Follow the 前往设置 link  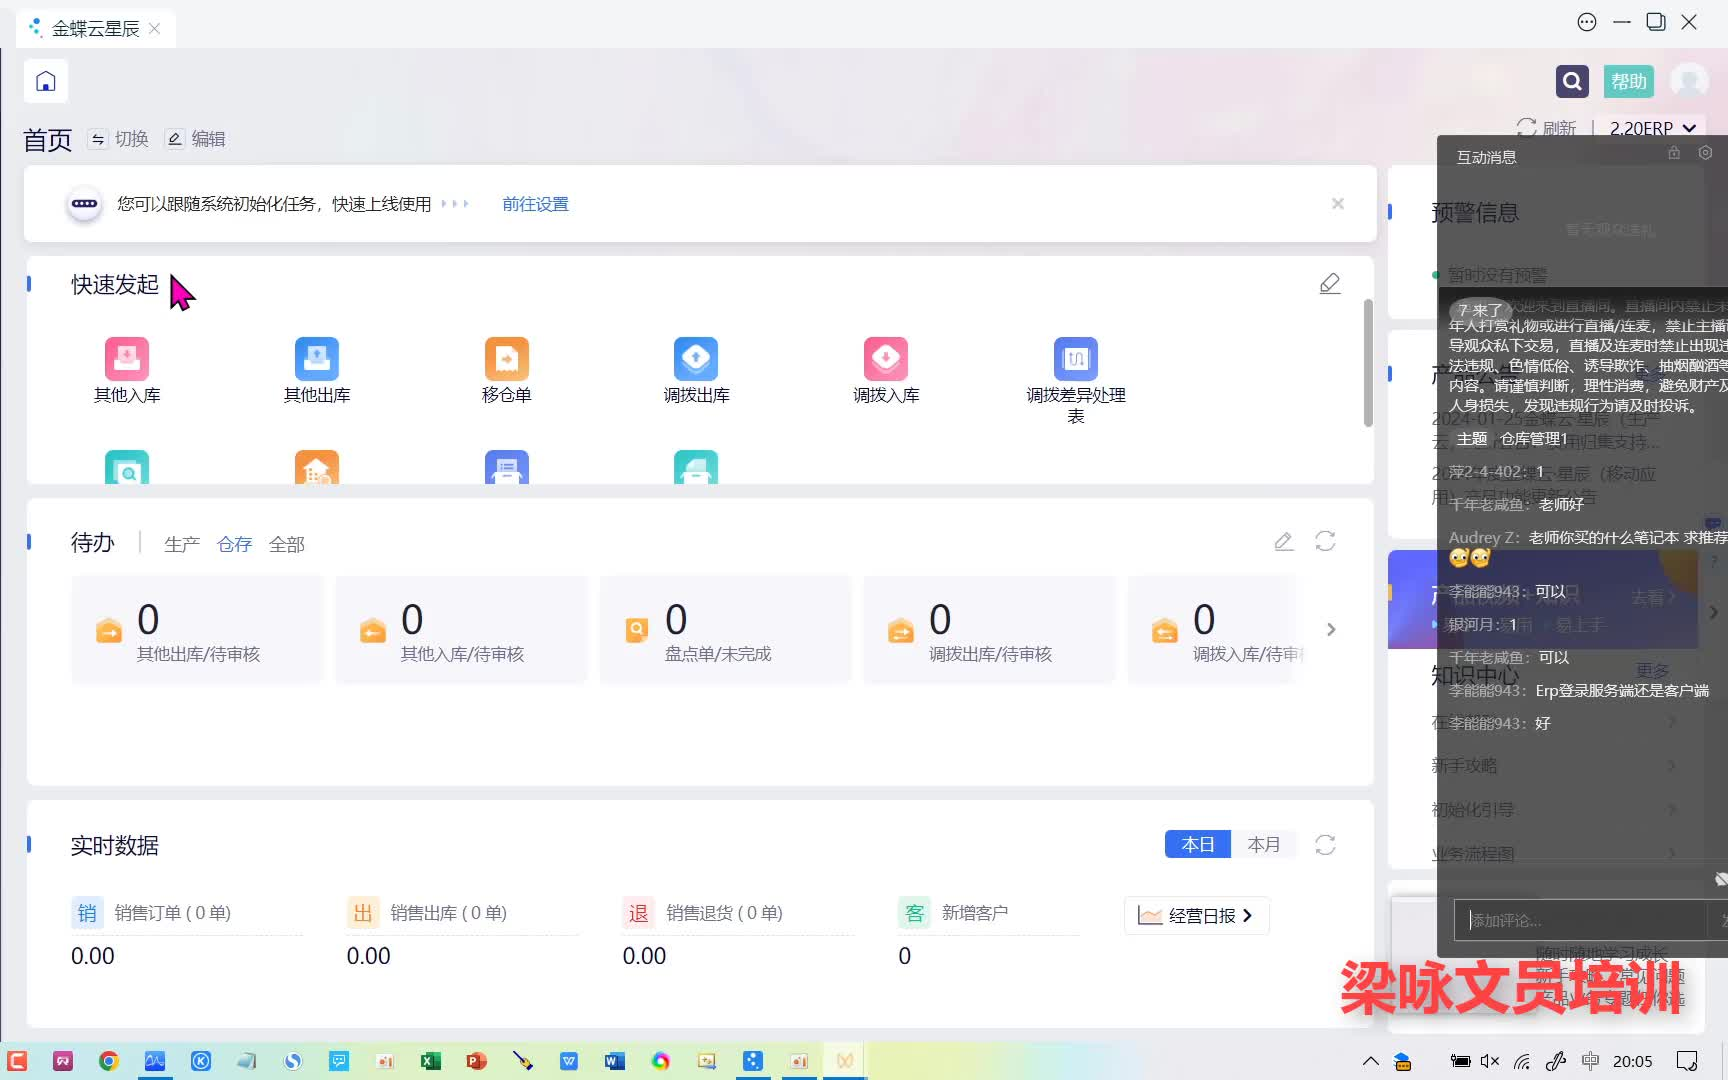[535, 204]
